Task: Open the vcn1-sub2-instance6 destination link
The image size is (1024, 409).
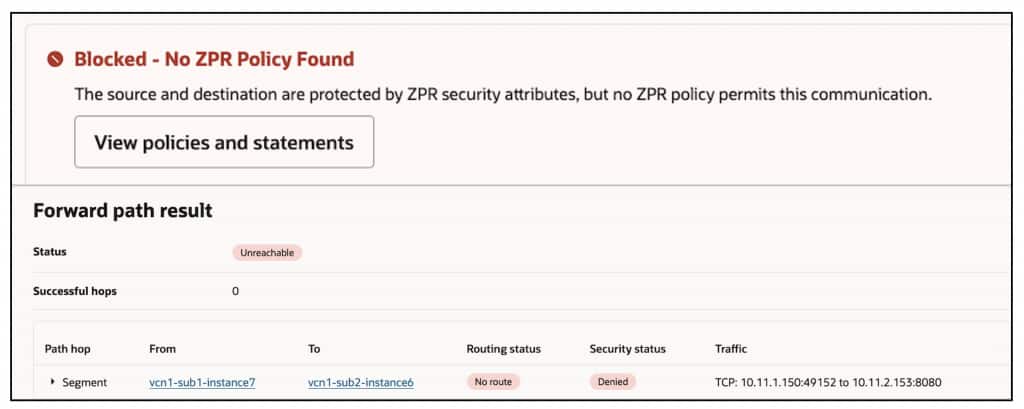Action: 361,382
